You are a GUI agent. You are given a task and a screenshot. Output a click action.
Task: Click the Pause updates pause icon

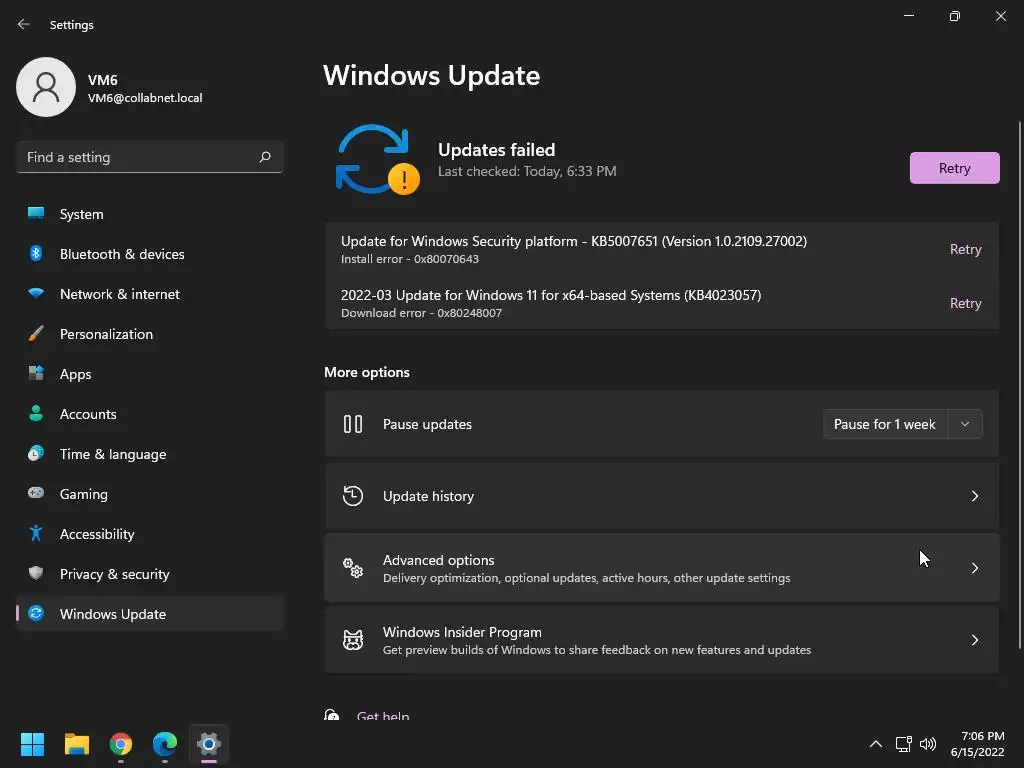[353, 424]
